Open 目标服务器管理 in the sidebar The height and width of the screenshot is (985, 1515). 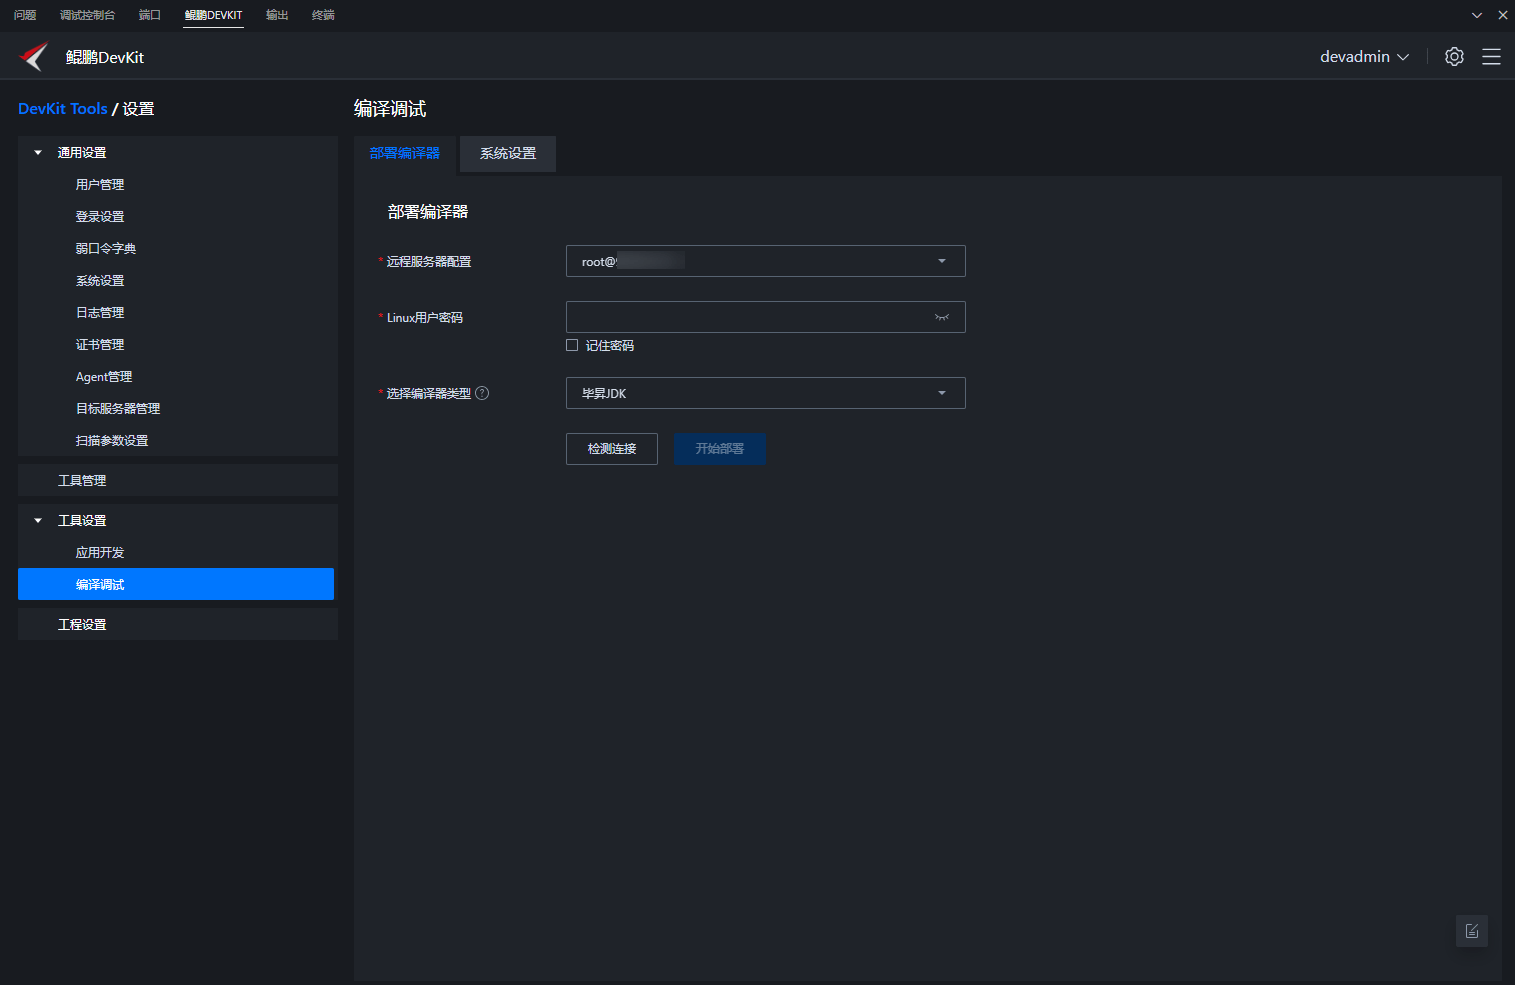118,409
